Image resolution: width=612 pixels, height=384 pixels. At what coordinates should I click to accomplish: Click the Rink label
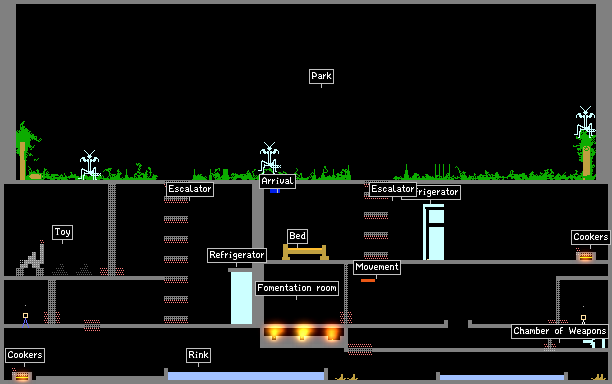198,355
